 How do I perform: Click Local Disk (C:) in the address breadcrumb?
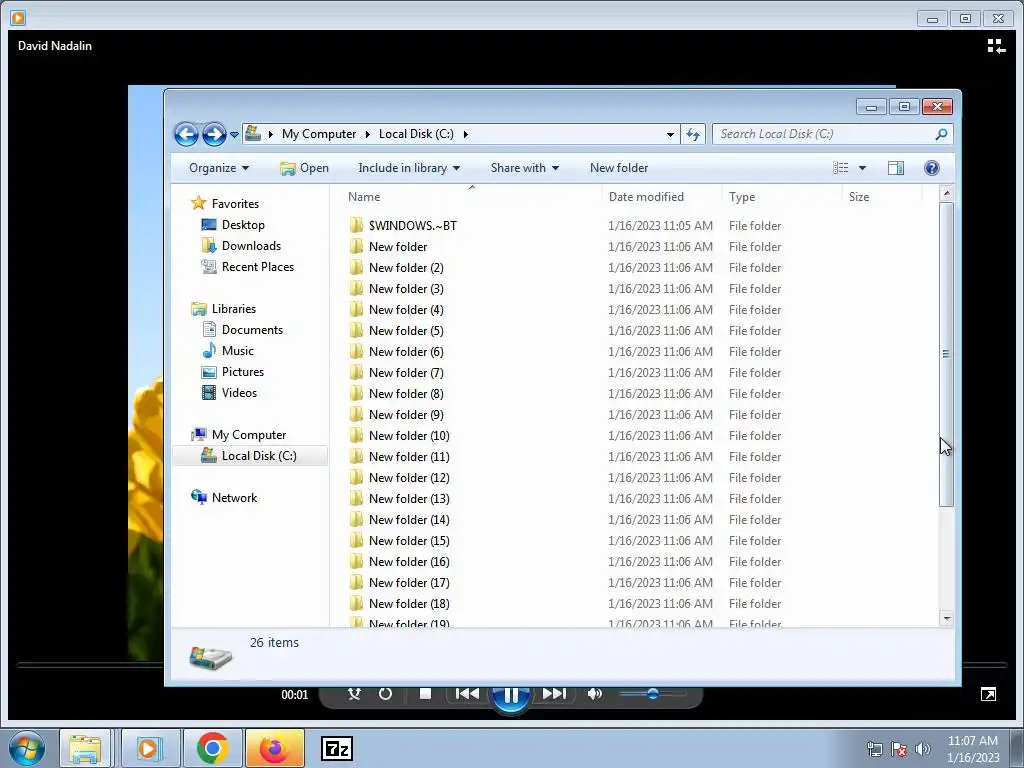point(416,134)
